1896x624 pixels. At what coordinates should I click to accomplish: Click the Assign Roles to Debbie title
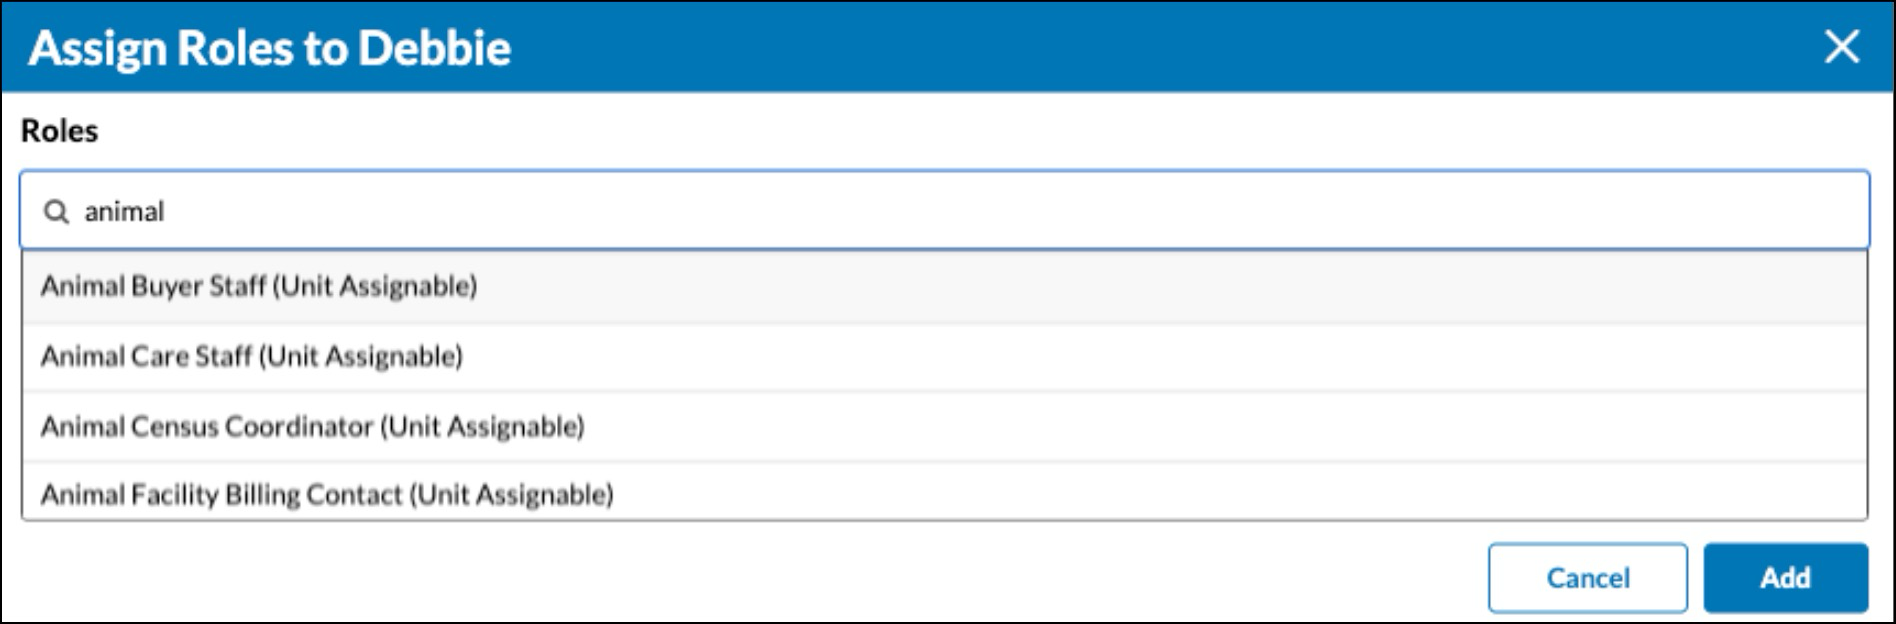pyautogui.click(x=270, y=48)
